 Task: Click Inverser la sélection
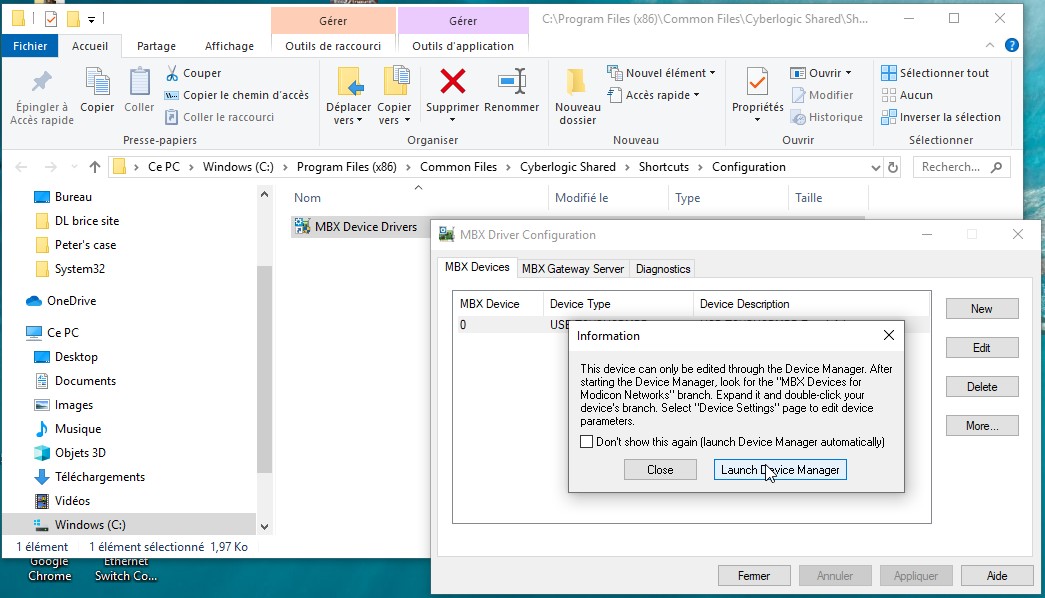pos(941,117)
